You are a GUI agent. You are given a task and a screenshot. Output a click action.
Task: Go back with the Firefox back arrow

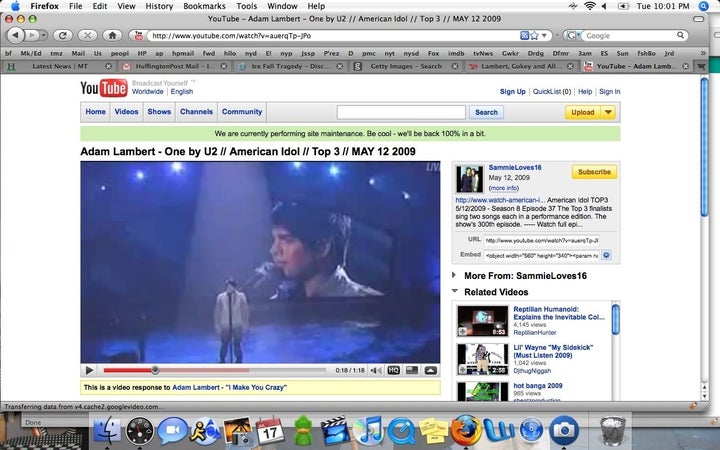(x=15, y=35)
